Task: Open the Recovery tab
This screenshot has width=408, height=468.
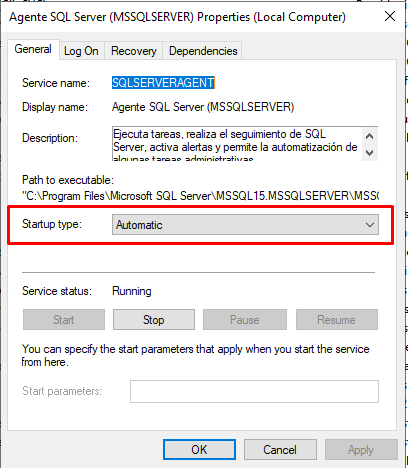Action: coord(134,51)
